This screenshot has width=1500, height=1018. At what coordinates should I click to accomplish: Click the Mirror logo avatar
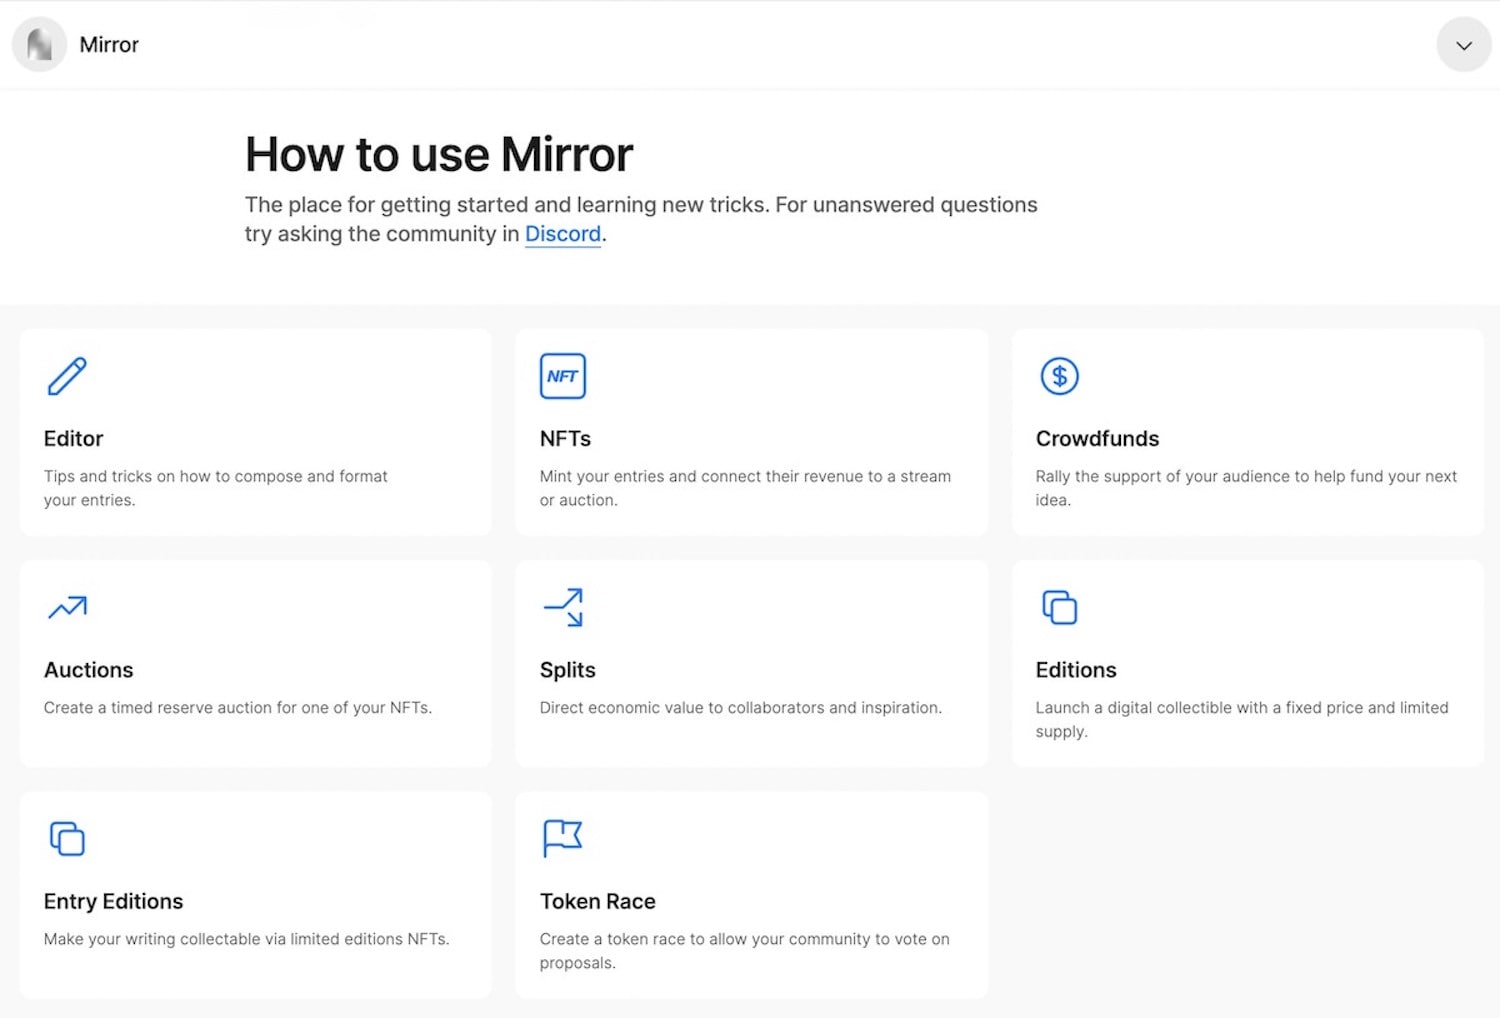pos(39,45)
